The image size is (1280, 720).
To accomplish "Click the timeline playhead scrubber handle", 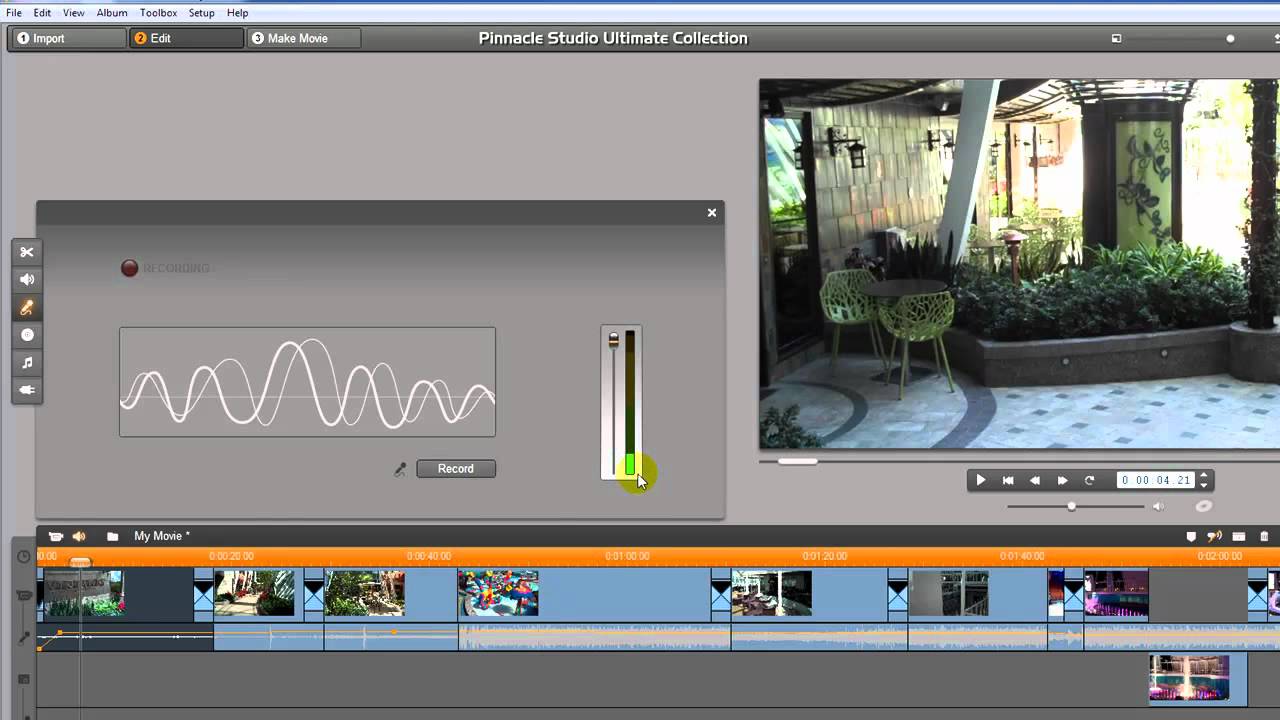I will tap(80, 563).
